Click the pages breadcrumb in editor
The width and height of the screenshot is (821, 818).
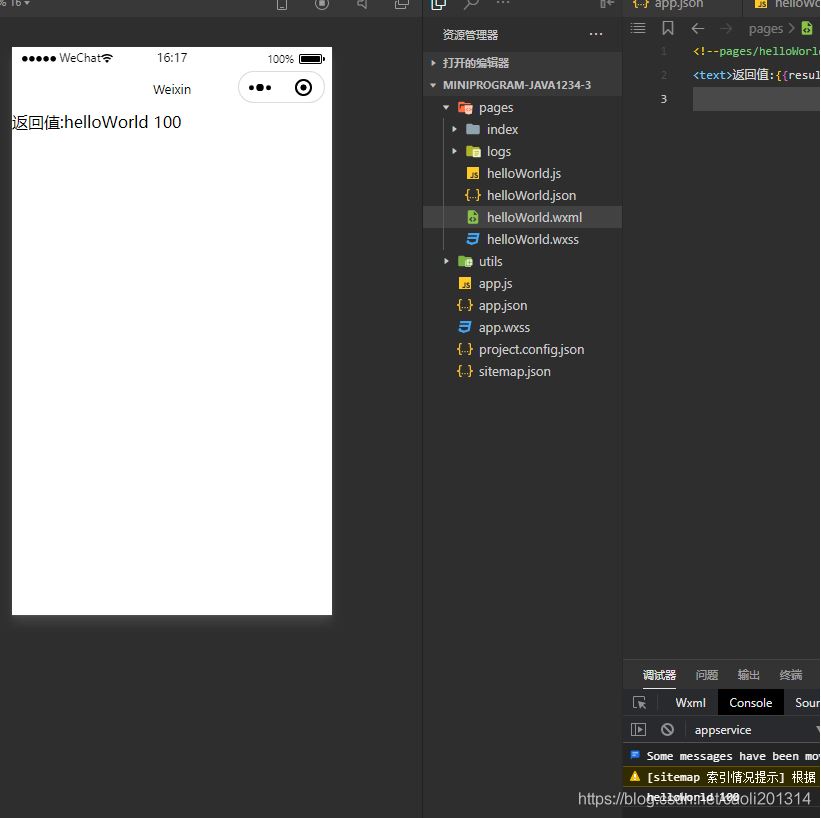click(765, 29)
